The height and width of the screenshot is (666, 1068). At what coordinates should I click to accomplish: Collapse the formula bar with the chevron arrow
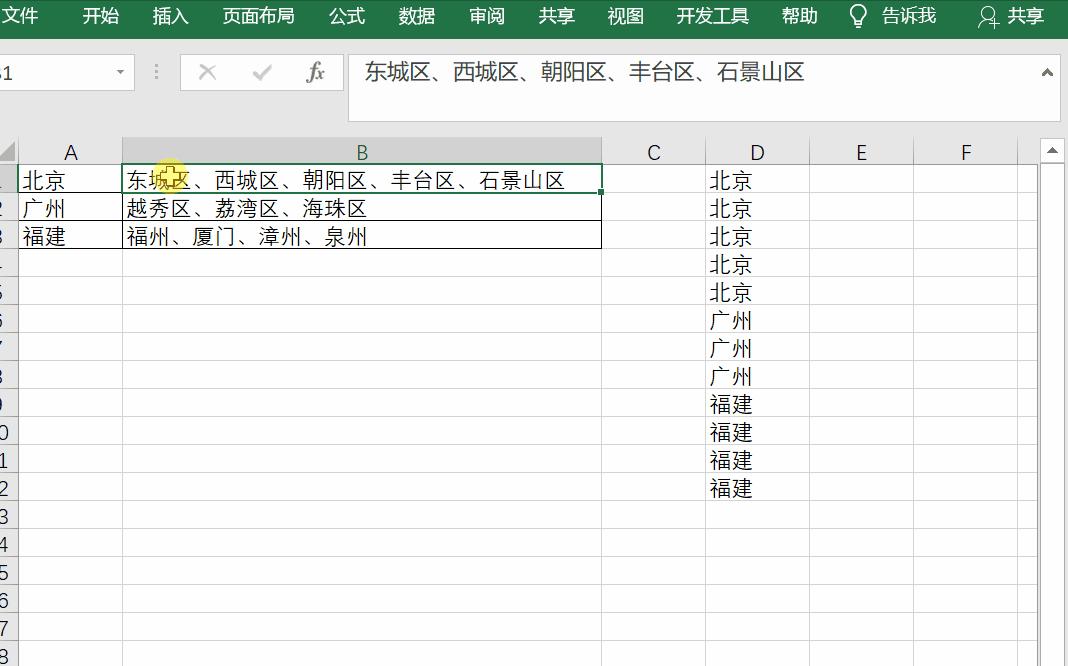click(x=1049, y=72)
